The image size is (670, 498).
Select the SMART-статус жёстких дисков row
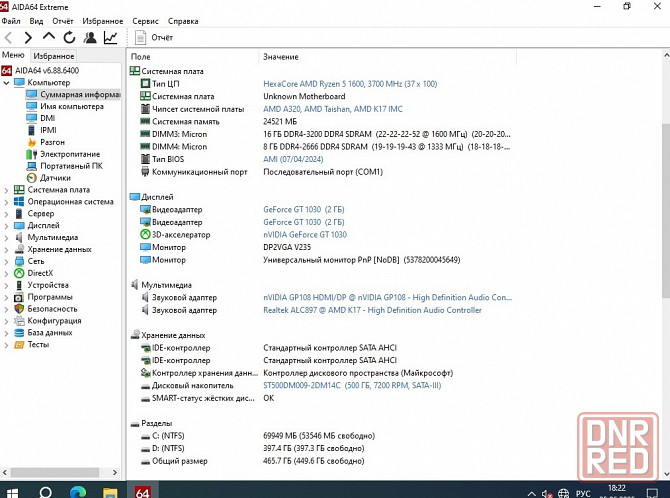320,398
